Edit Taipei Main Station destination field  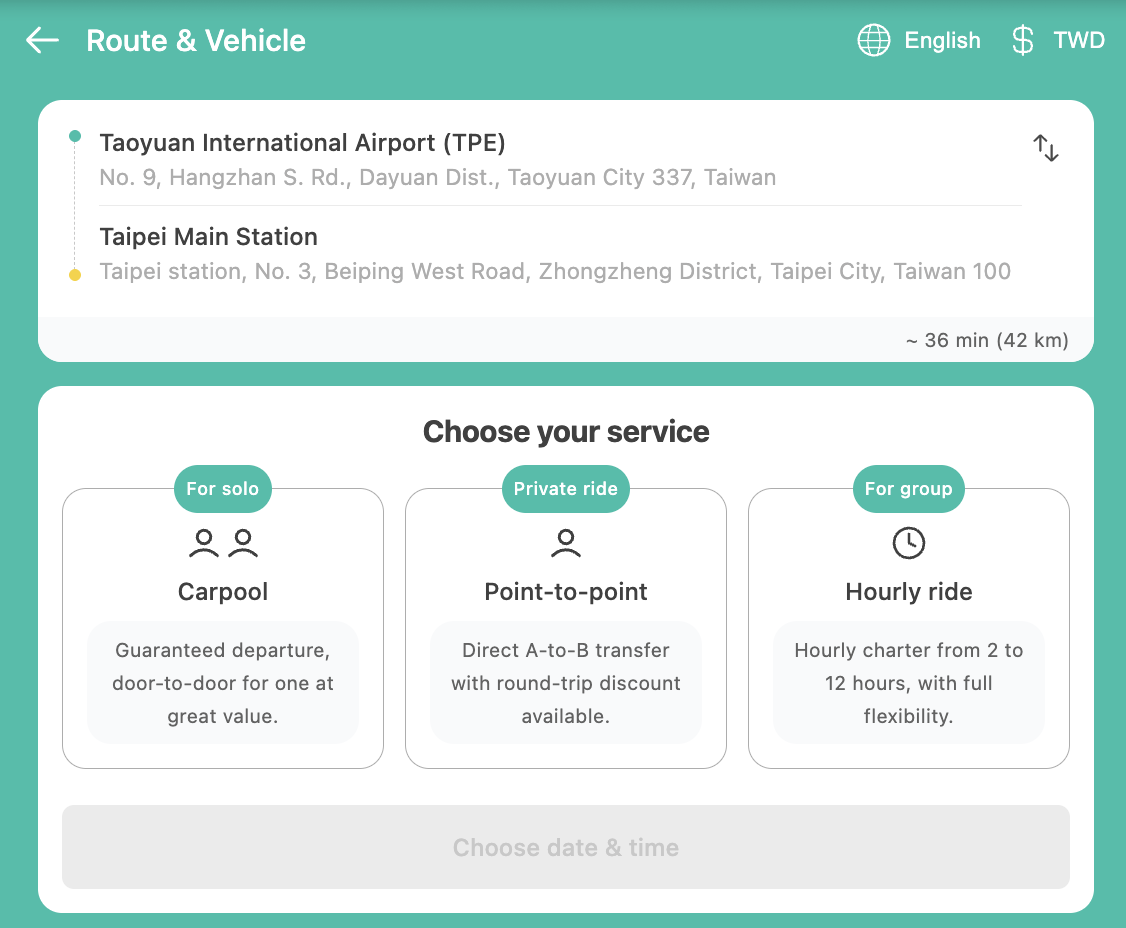point(555,254)
